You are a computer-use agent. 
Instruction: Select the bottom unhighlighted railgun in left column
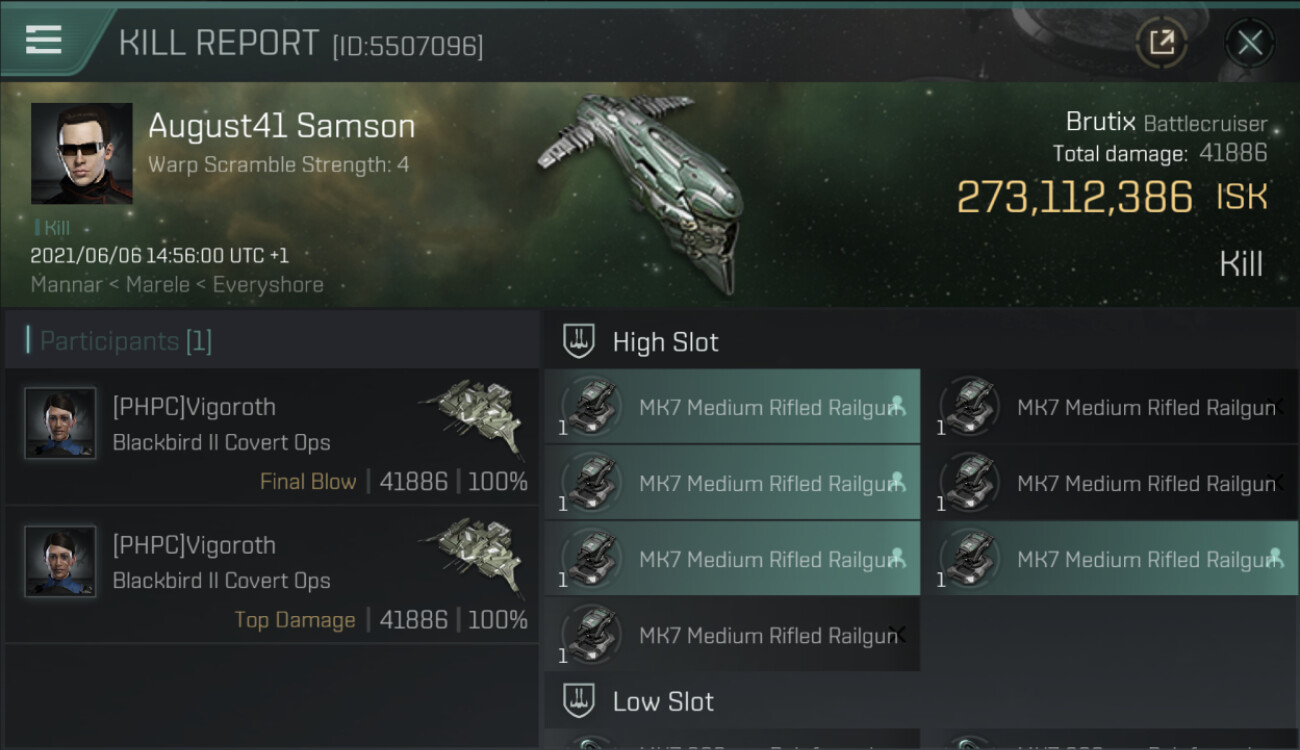coord(732,635)
